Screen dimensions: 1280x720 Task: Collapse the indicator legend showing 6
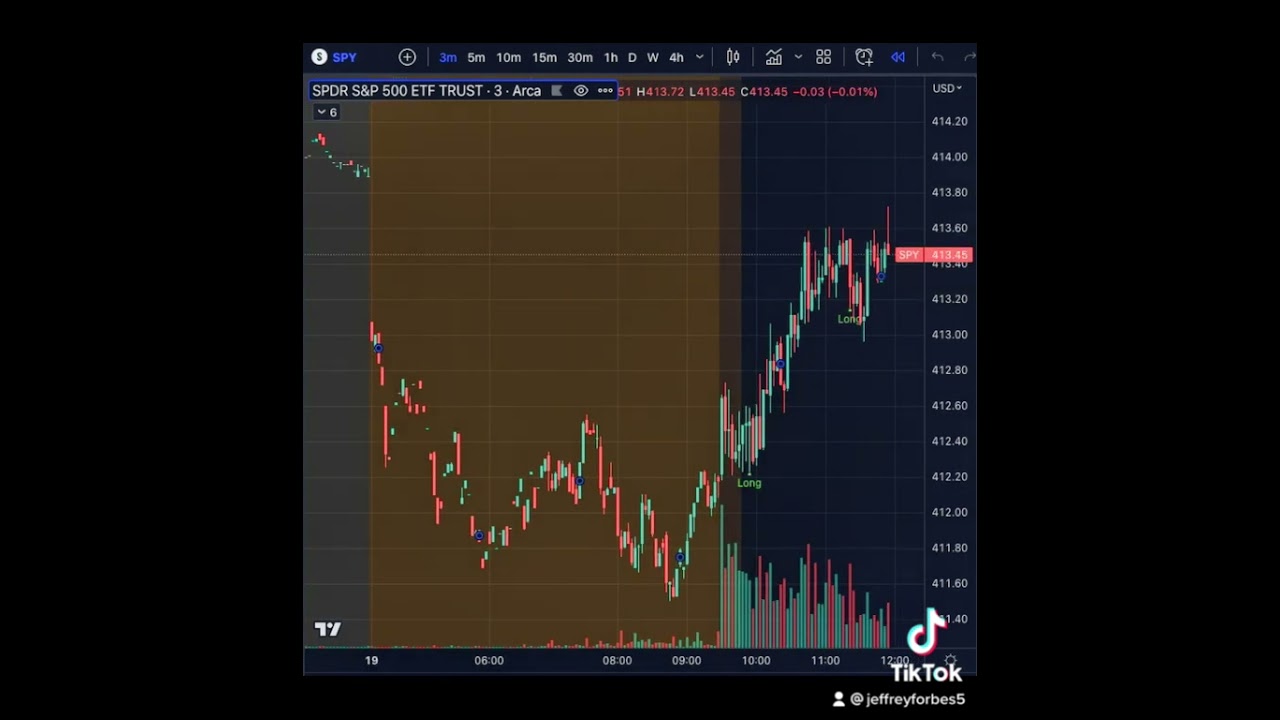327,112
